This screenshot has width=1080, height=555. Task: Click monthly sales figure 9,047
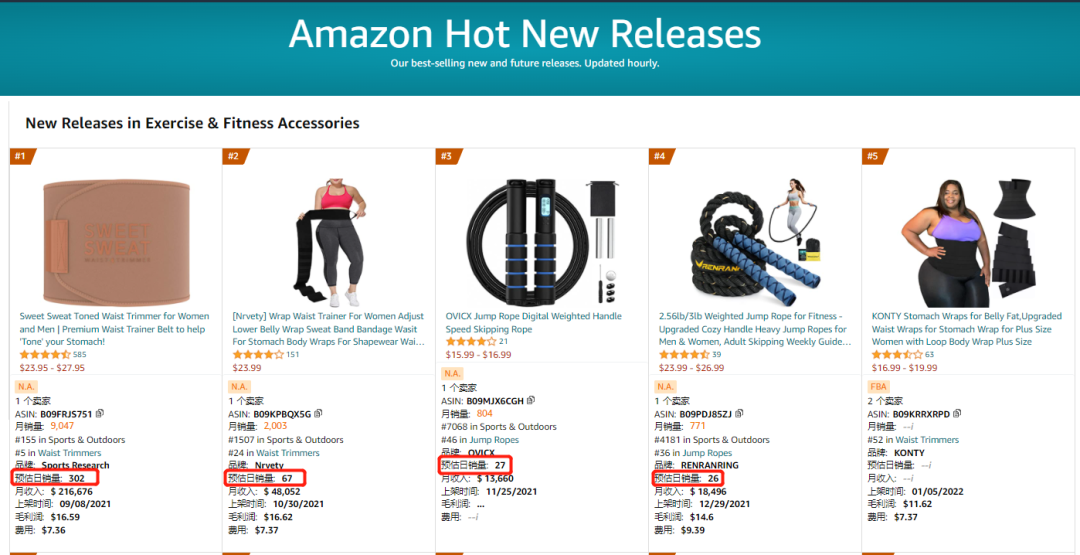(x=62, y=426)
